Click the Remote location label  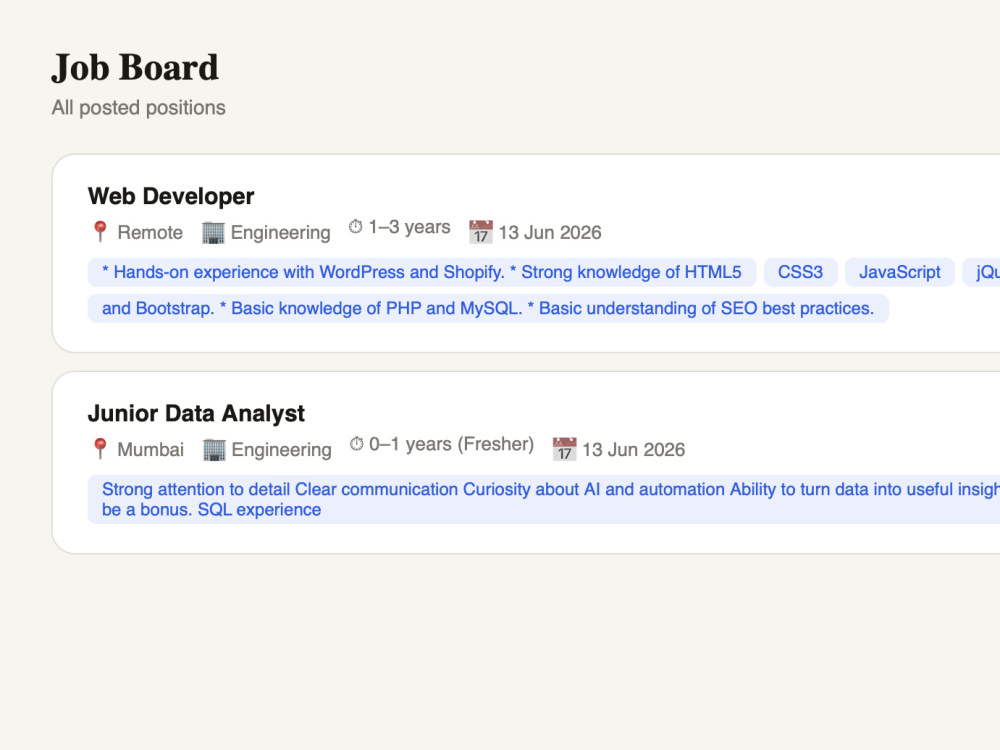click(x=150, y=233)
